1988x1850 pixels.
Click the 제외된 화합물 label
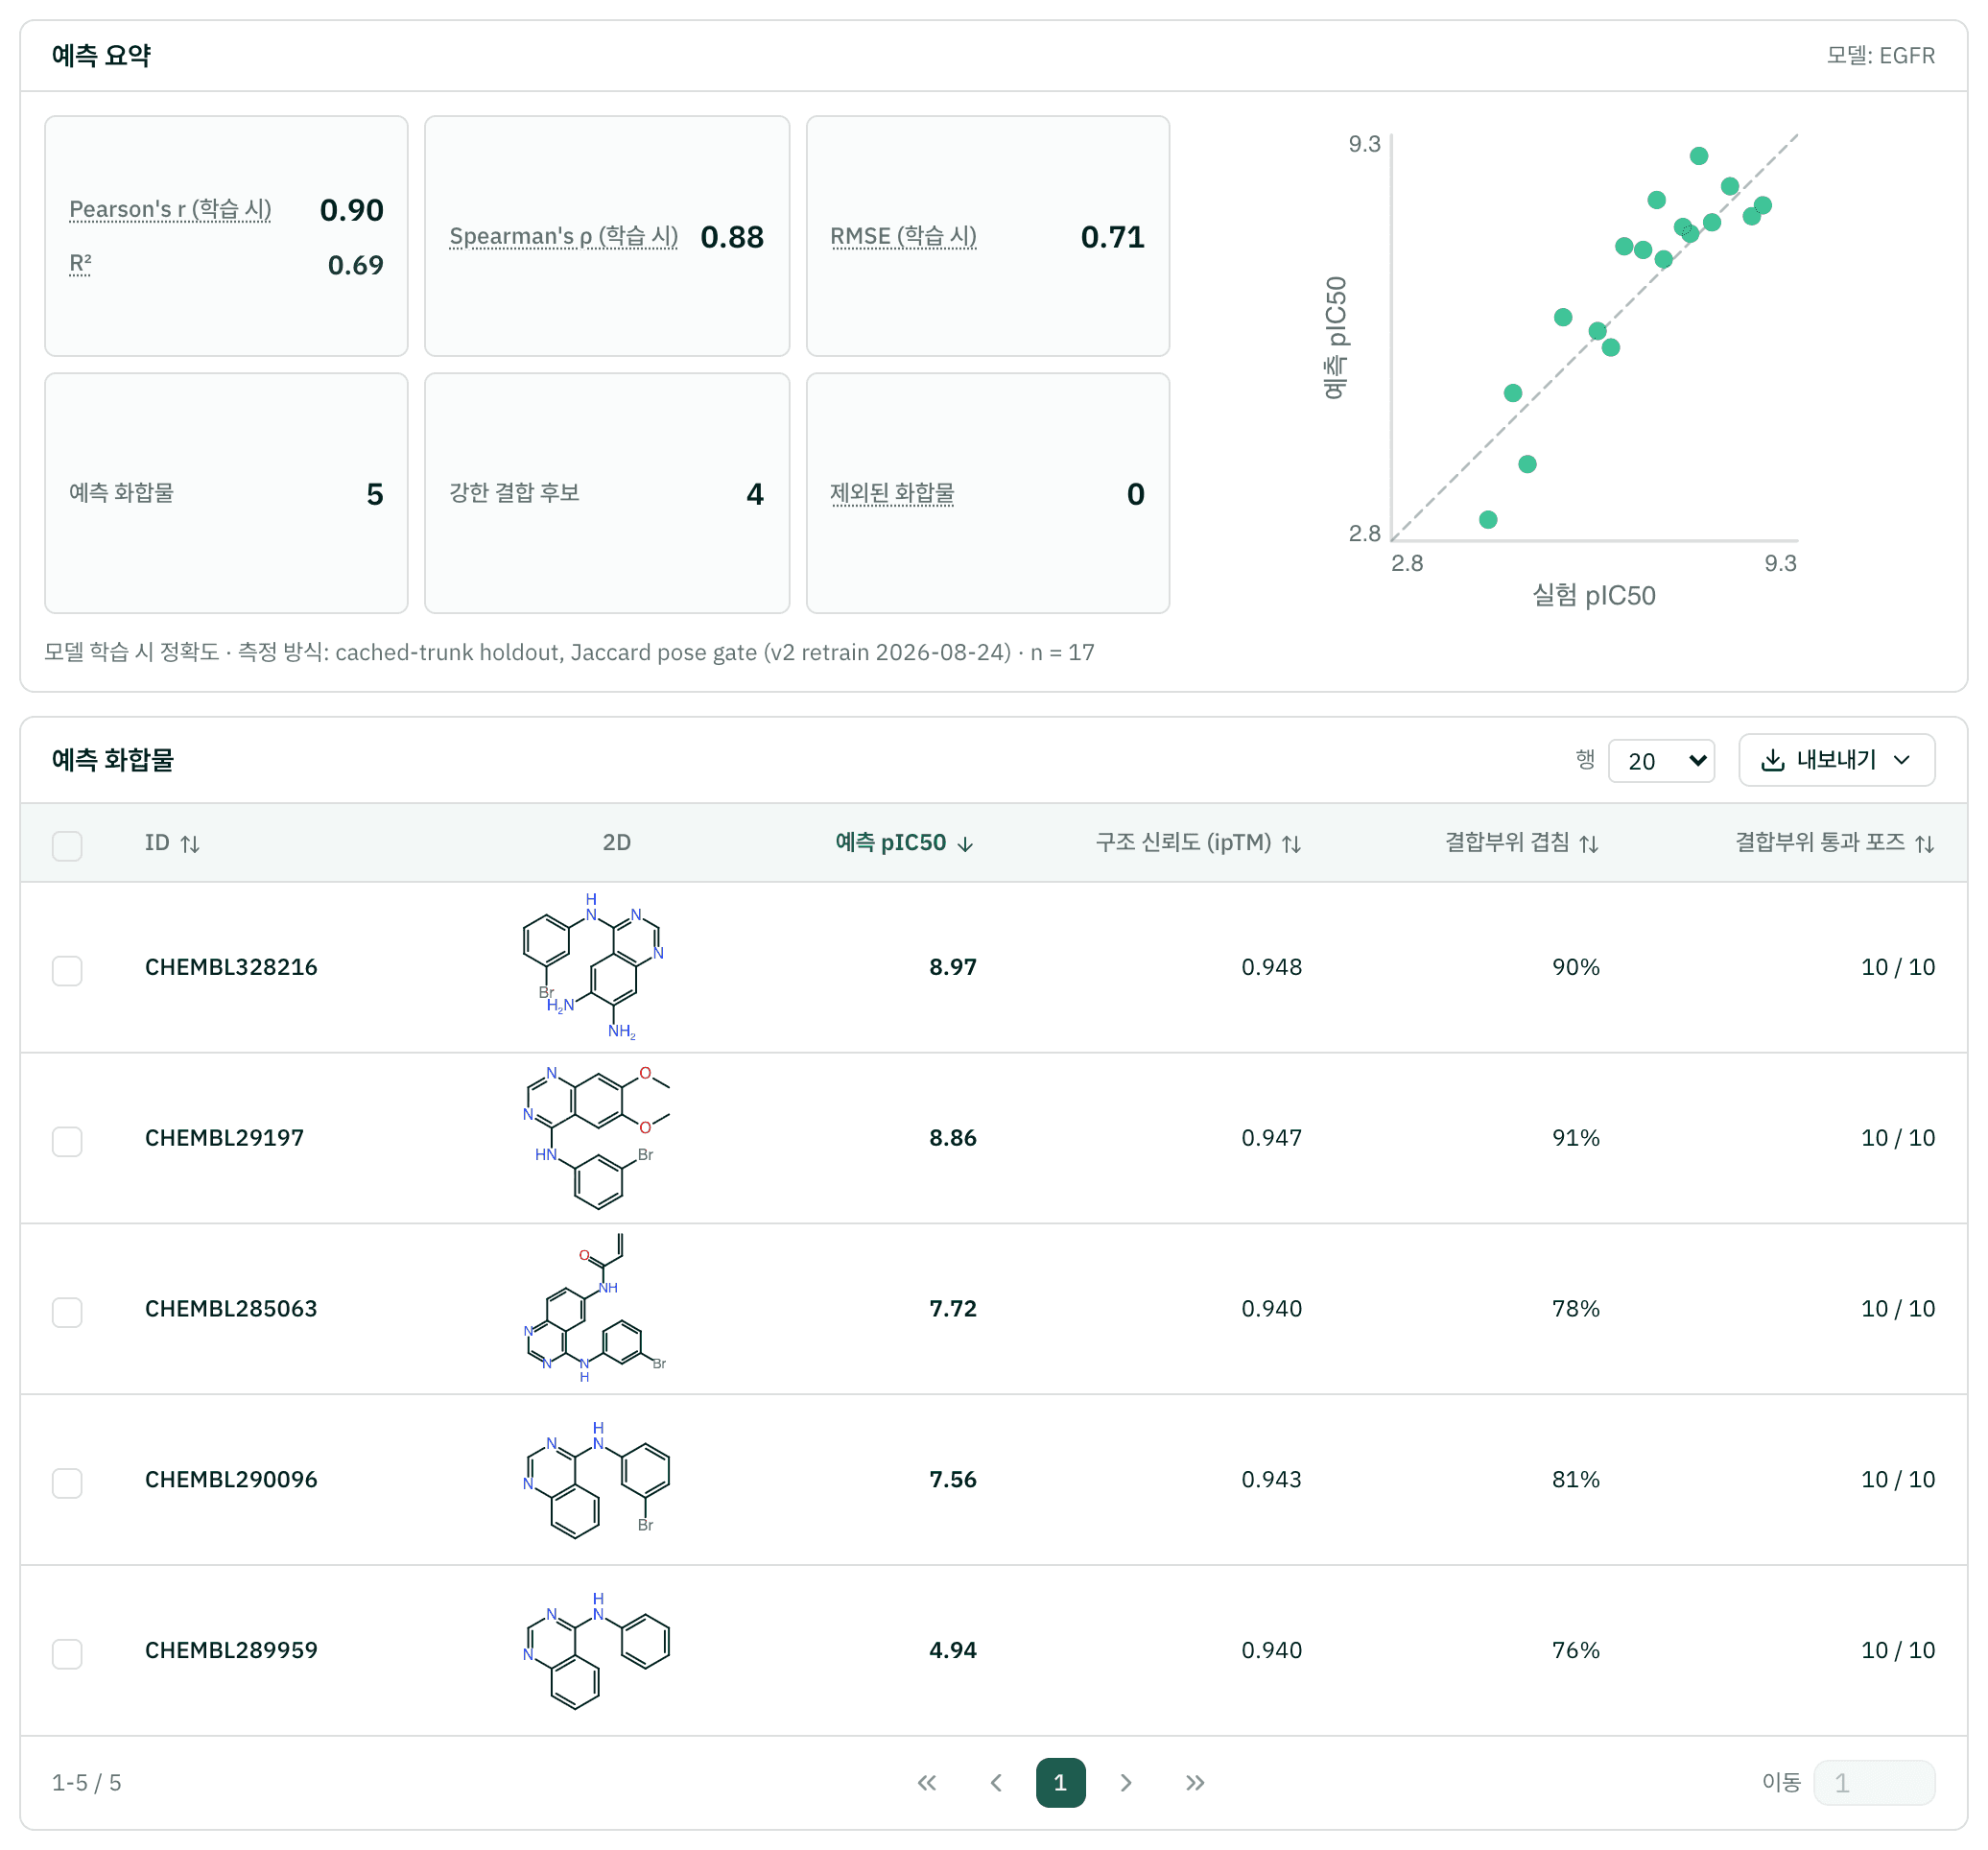point(892,493)
